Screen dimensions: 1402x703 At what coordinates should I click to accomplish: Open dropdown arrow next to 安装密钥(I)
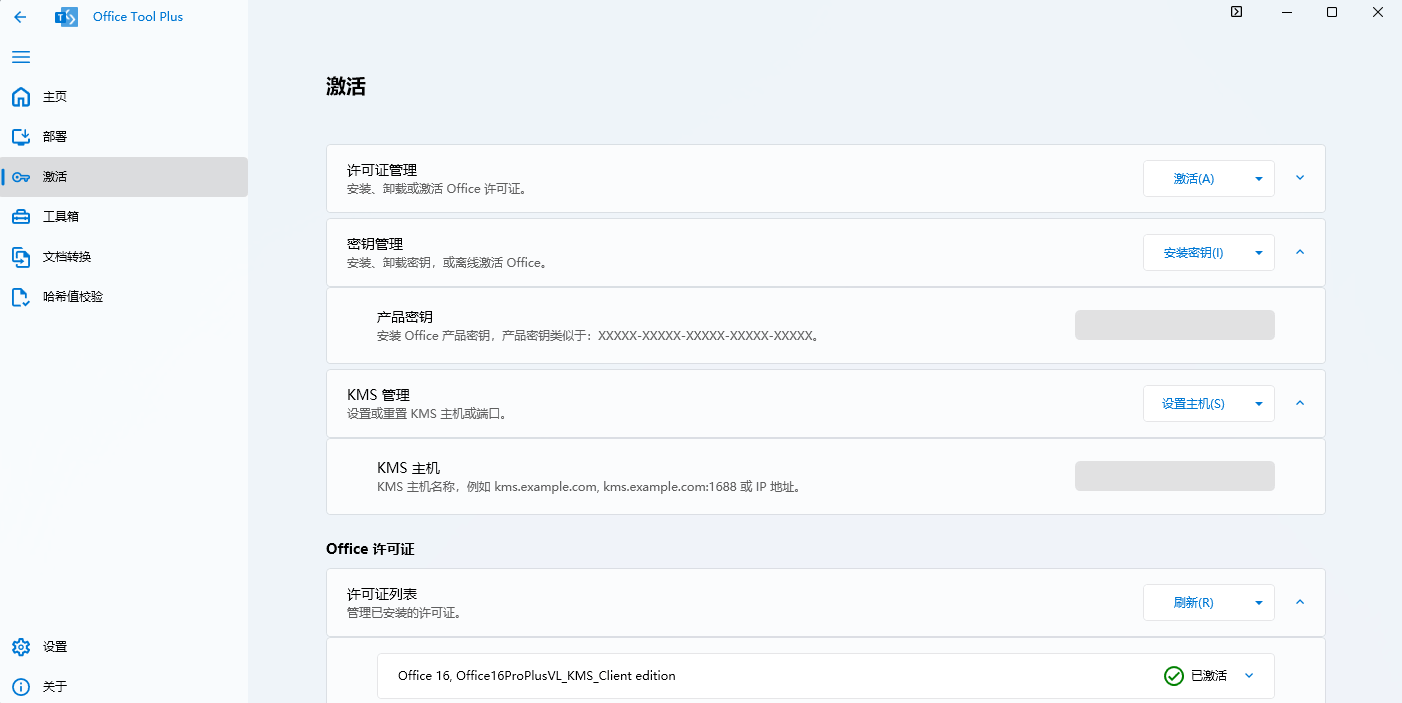click(1258, 253)
